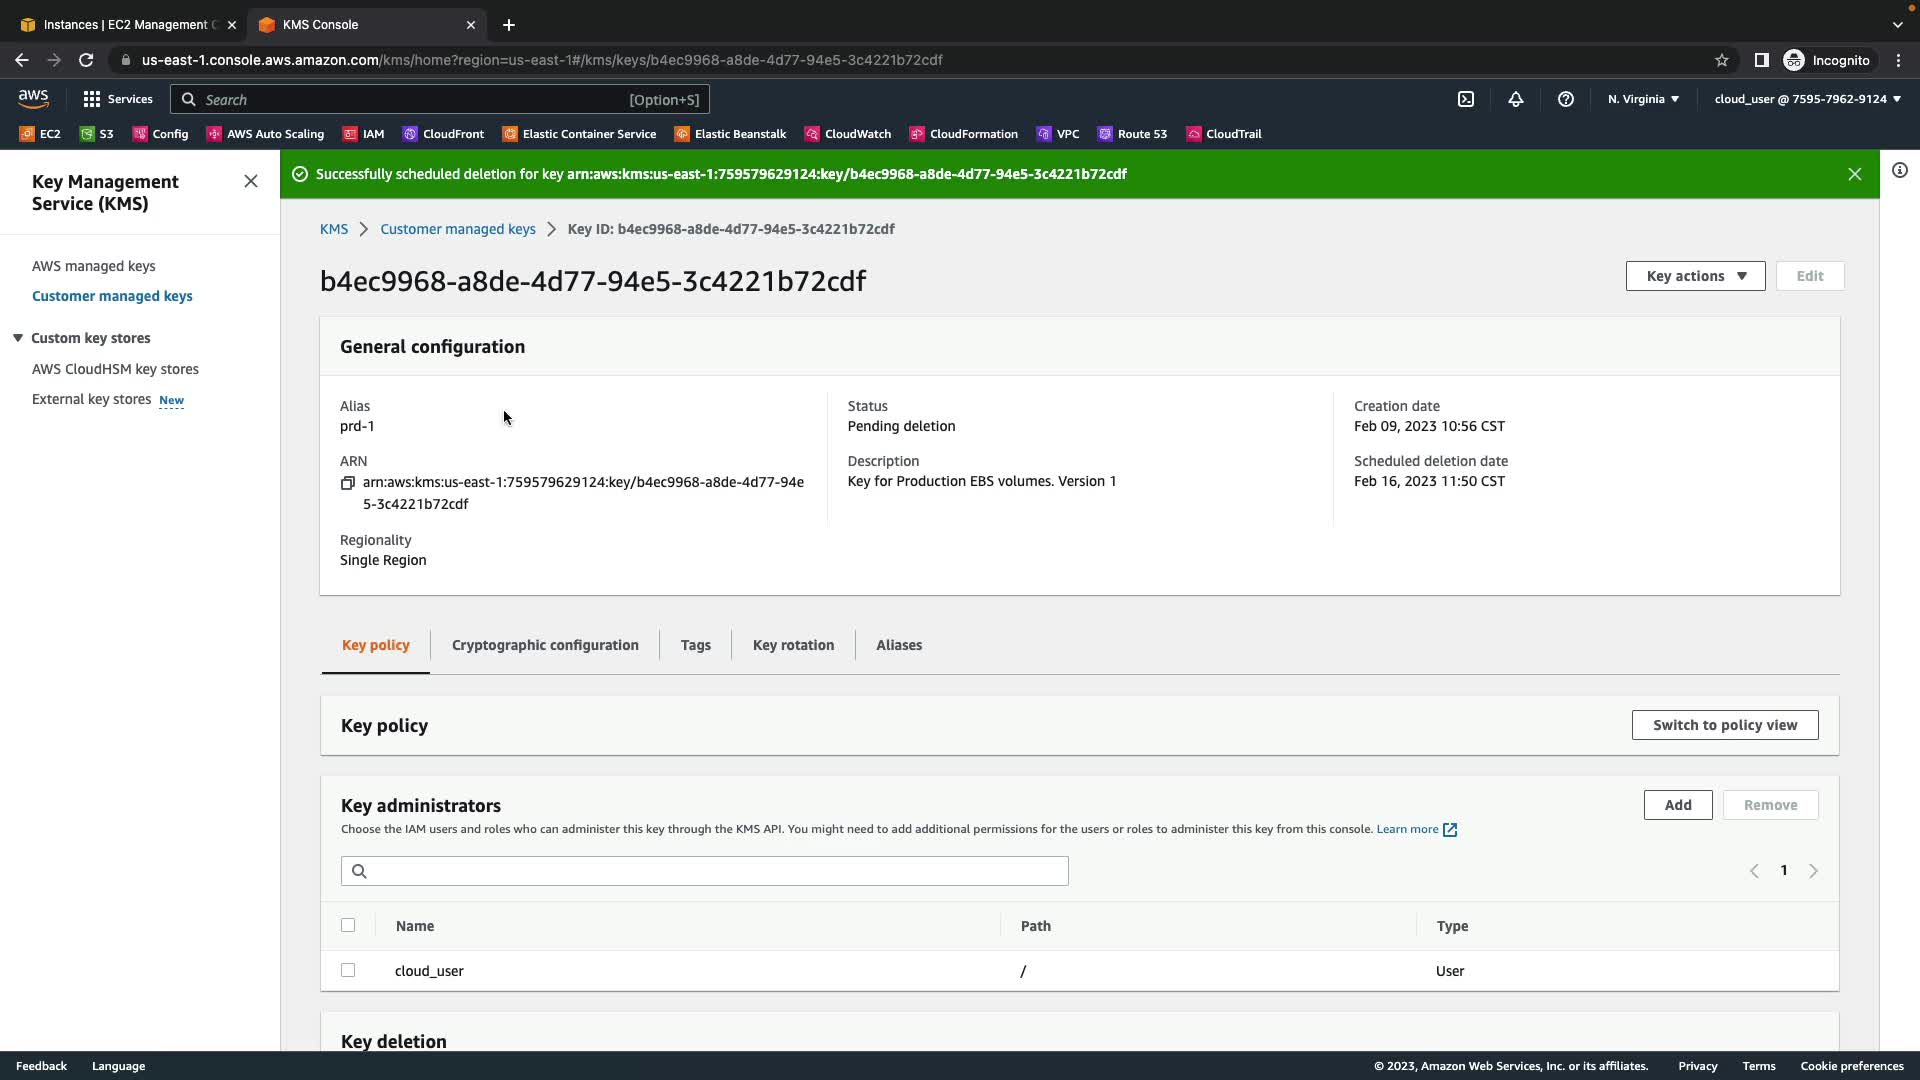Open the info panel icon at right edge
Image resolution: width=1920 pixels, height=1080 pixels.
pos(1900,171)
